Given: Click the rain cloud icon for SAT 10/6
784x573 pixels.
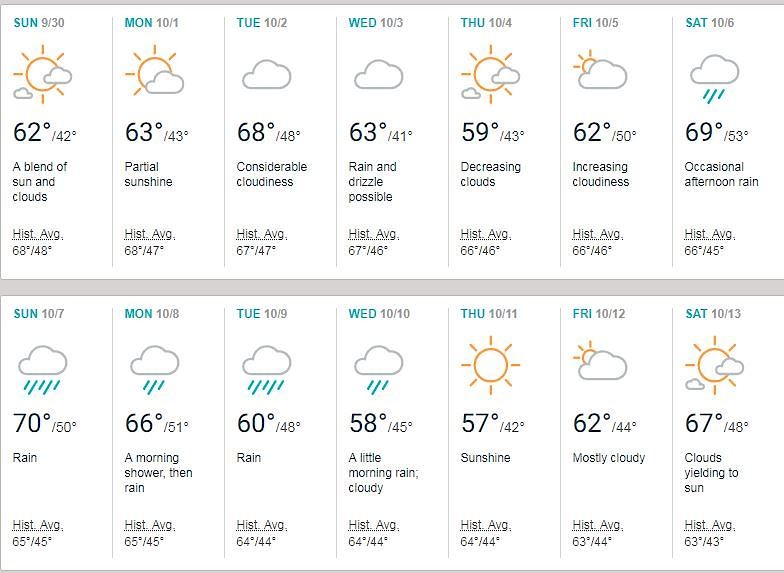Looking at the screenshot, I should click(714, 79).
